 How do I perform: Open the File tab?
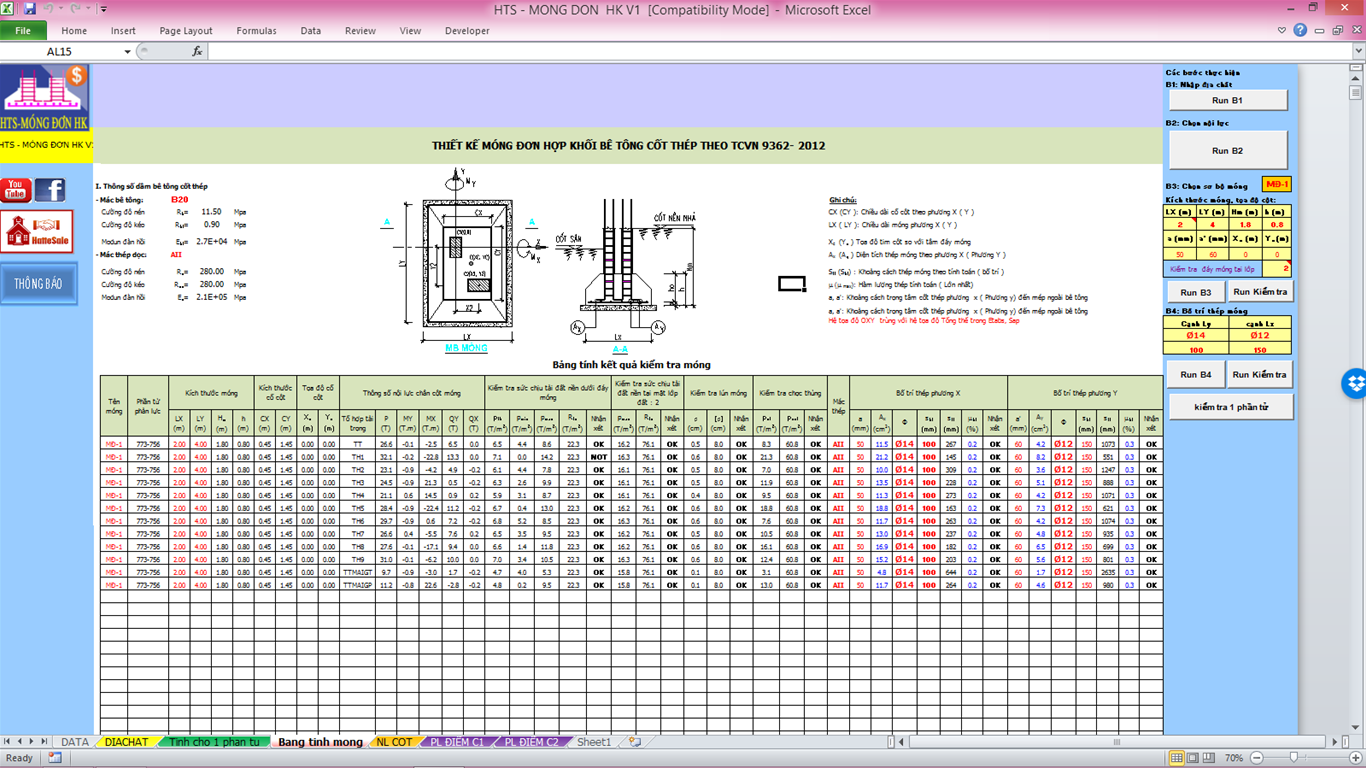click(23, 31)
